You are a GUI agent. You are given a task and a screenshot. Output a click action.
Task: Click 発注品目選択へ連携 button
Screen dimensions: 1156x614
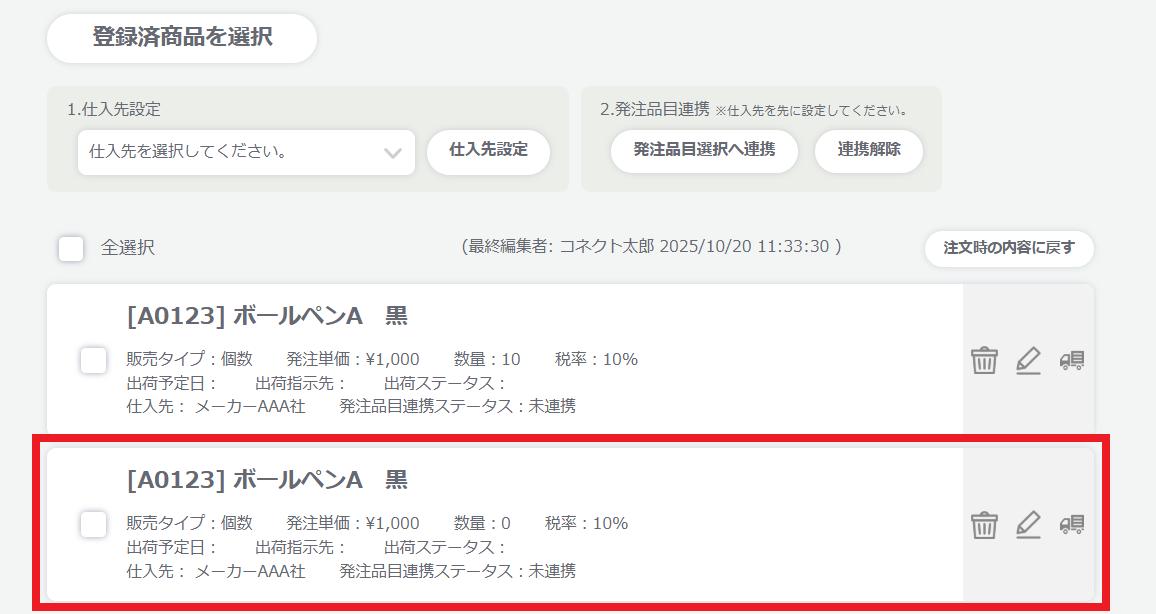point(704,151)
